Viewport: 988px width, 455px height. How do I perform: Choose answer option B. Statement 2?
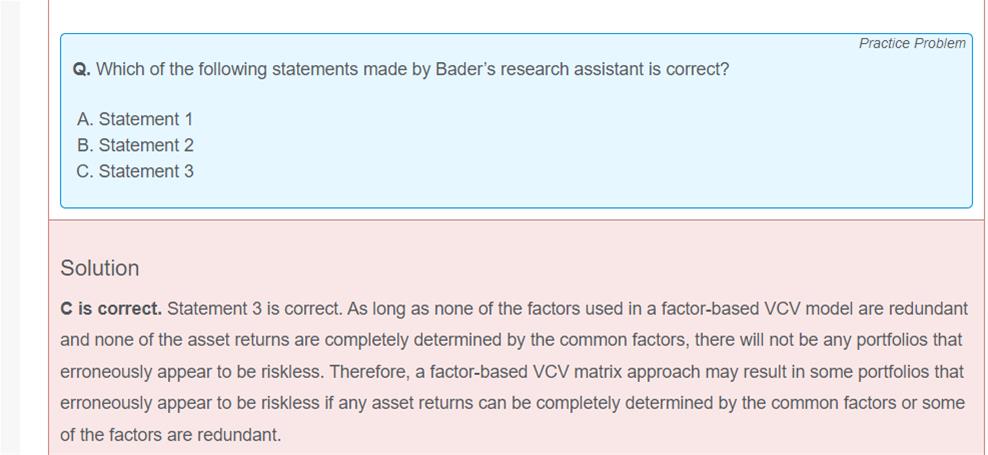click(x=135, y=145)
